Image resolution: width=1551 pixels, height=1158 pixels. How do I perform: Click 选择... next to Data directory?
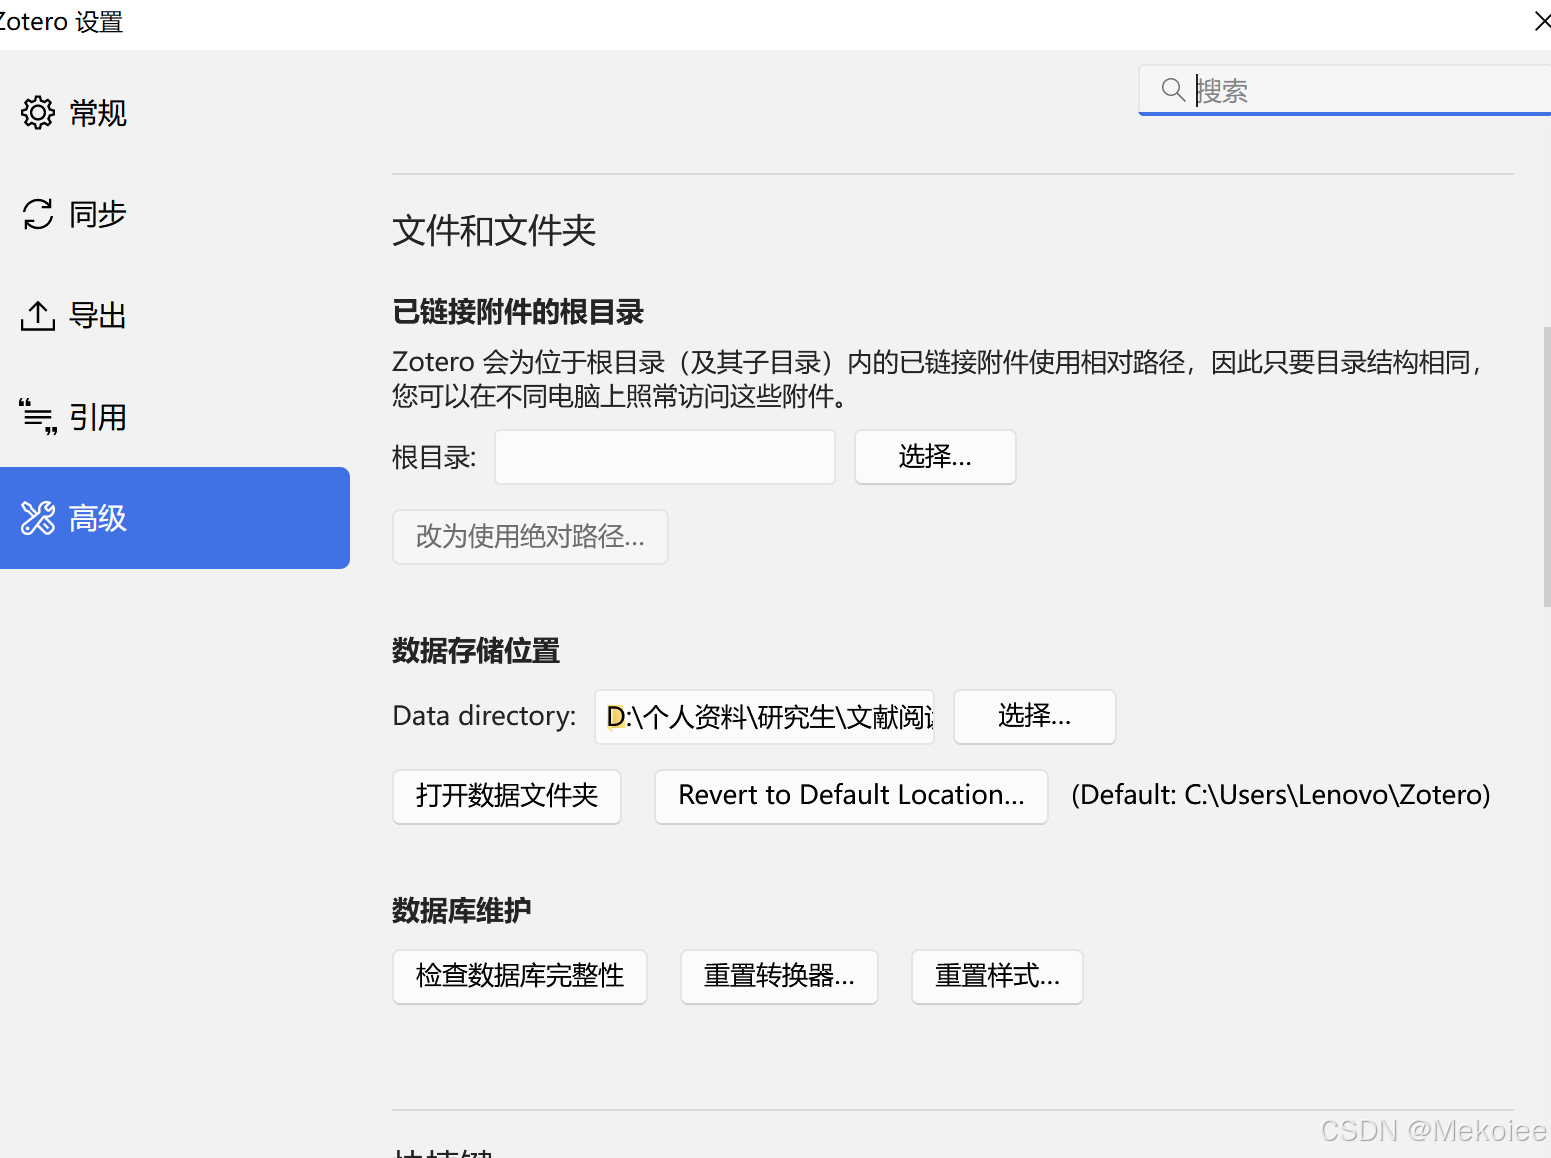tap(1035, 716)
